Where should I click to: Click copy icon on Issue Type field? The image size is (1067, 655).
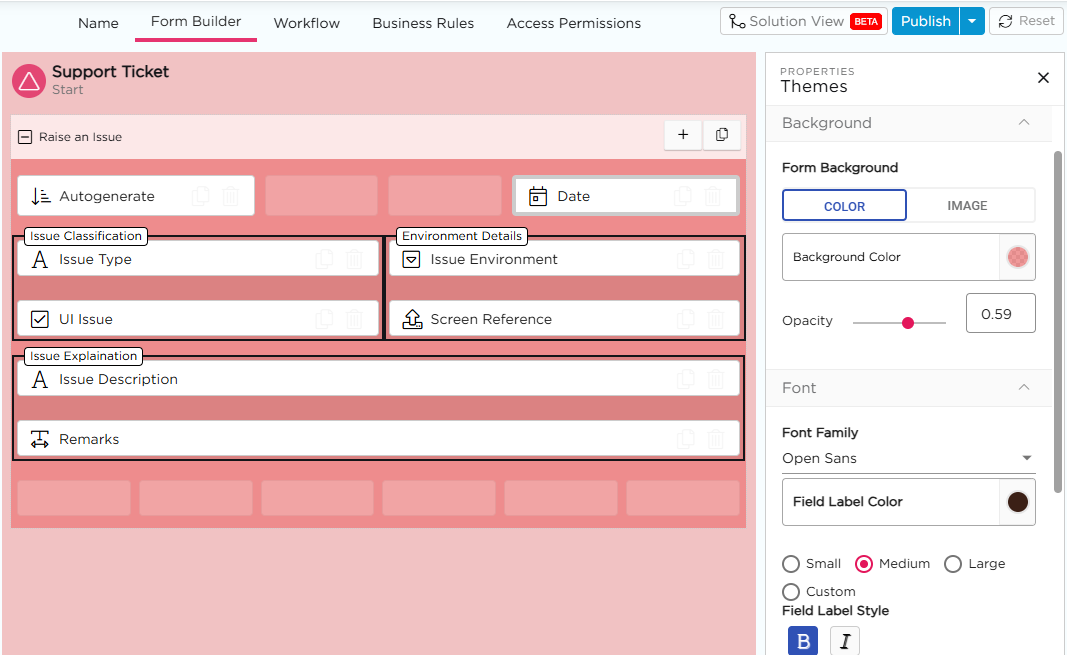coord(325,259)
